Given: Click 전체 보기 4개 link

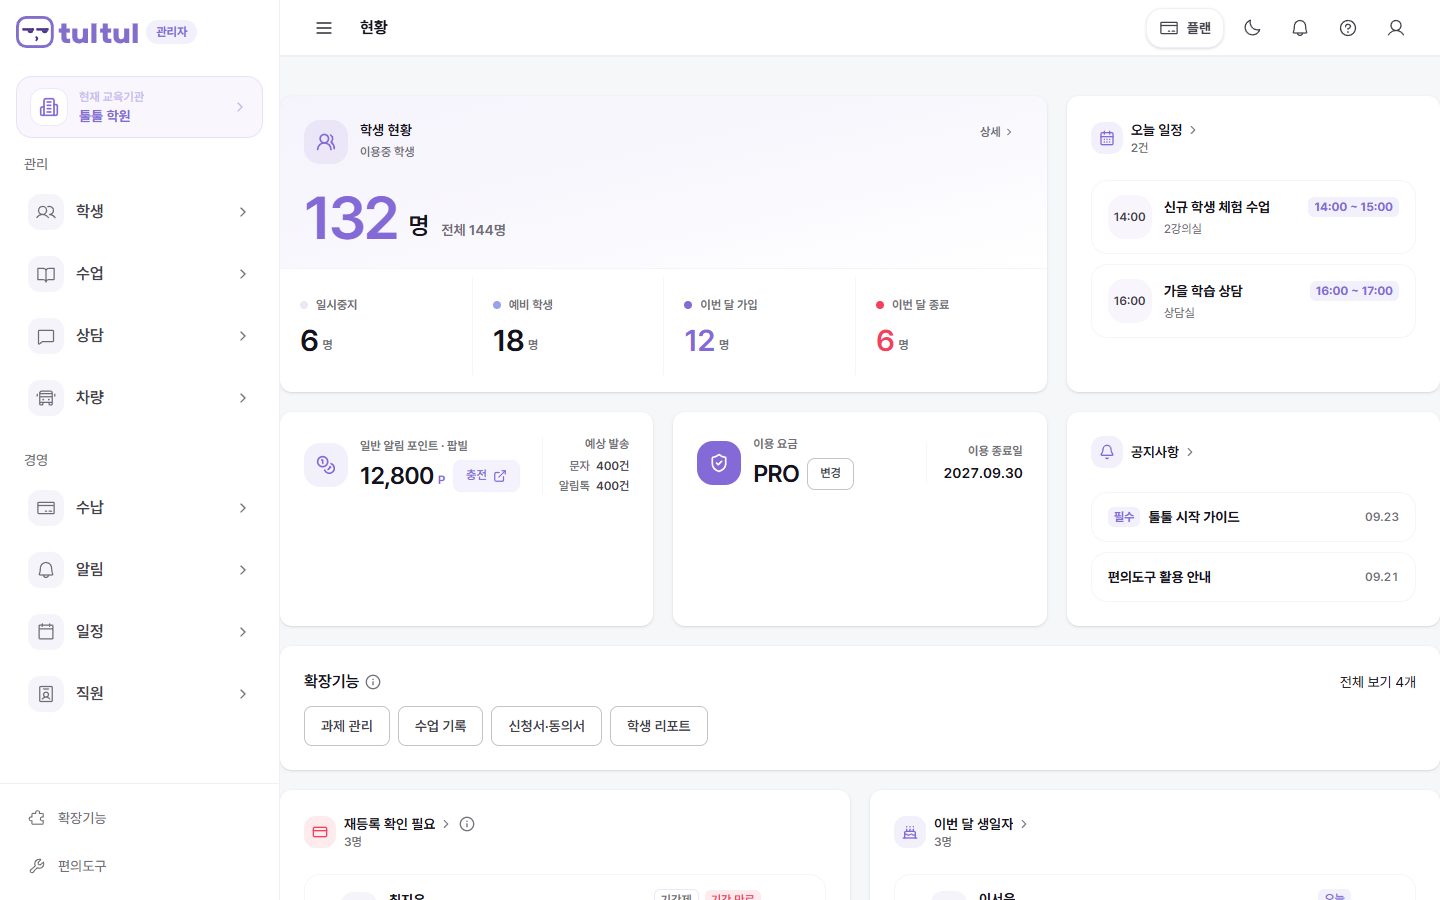Looking at the screenshot, I should pyautogui.click(x=1378, y=682).
